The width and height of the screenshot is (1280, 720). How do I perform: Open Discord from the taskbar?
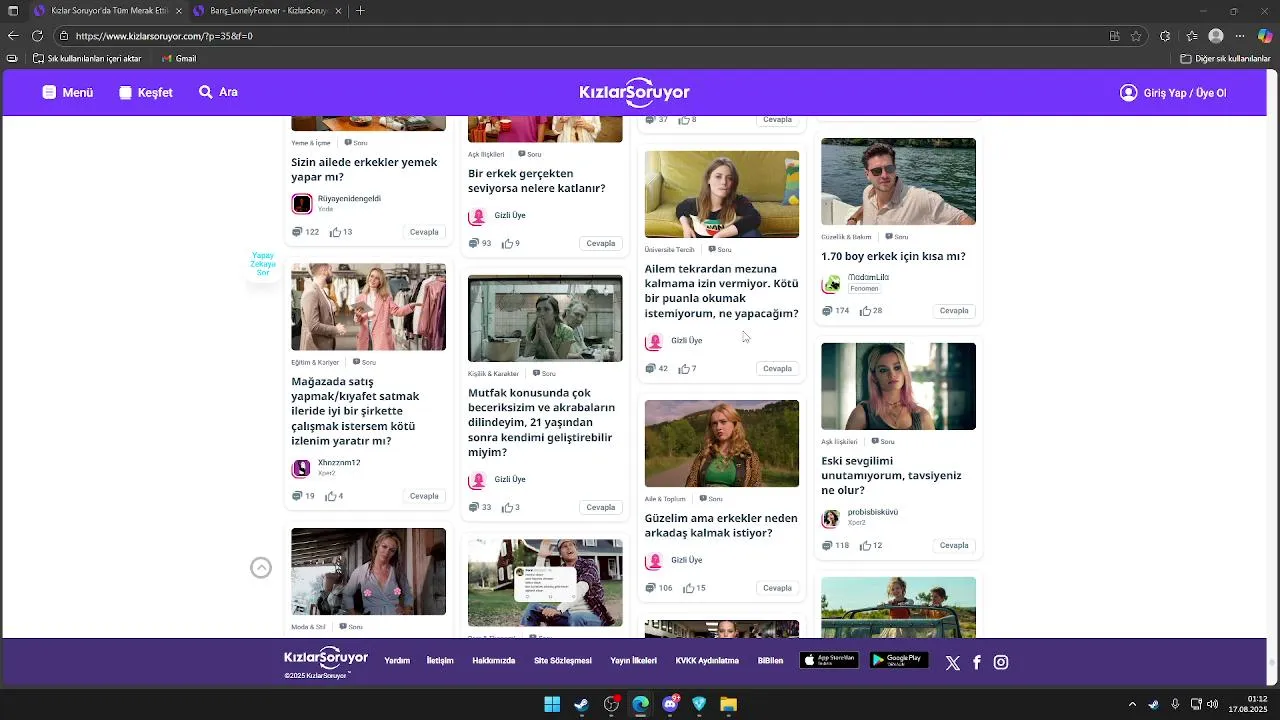pyautogui.click(x=670, y=705)
